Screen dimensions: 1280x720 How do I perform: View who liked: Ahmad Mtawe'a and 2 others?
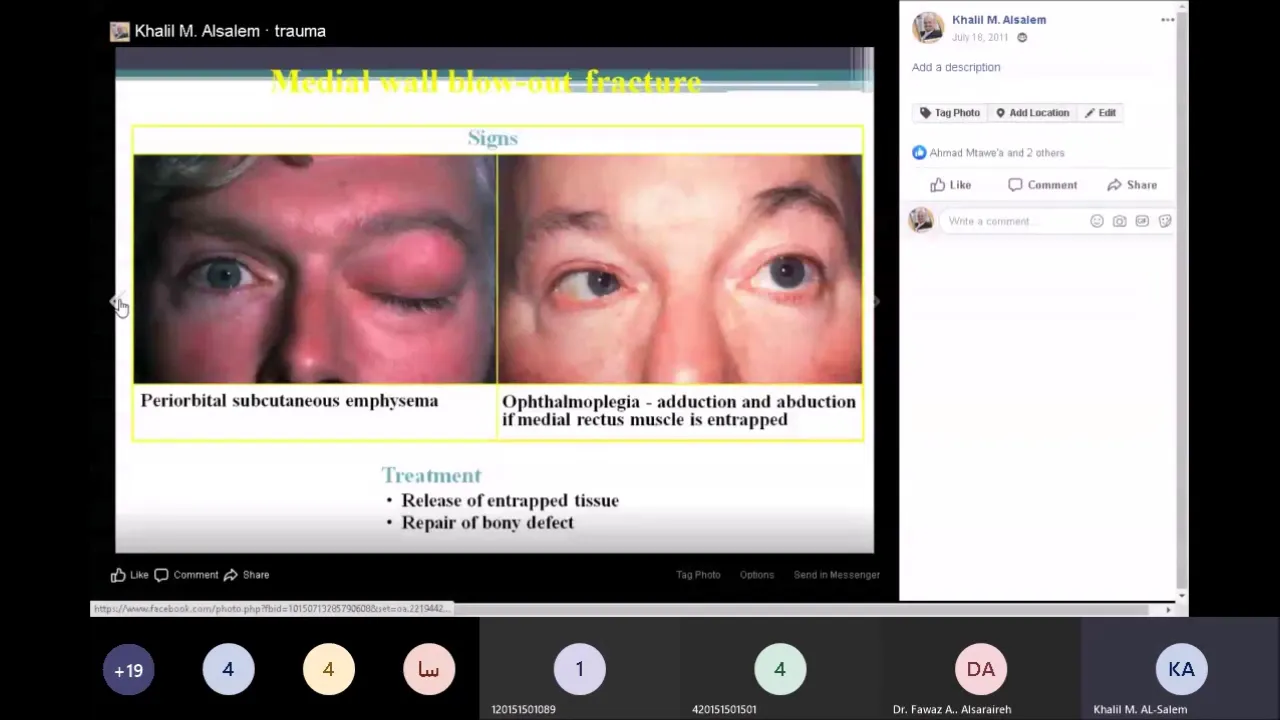(x=997, y=153)
